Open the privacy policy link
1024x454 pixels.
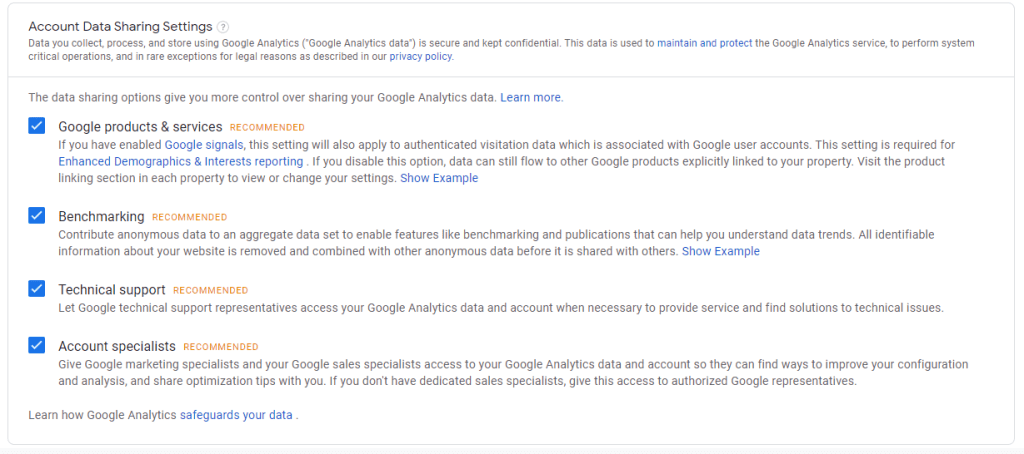[421, 57]
